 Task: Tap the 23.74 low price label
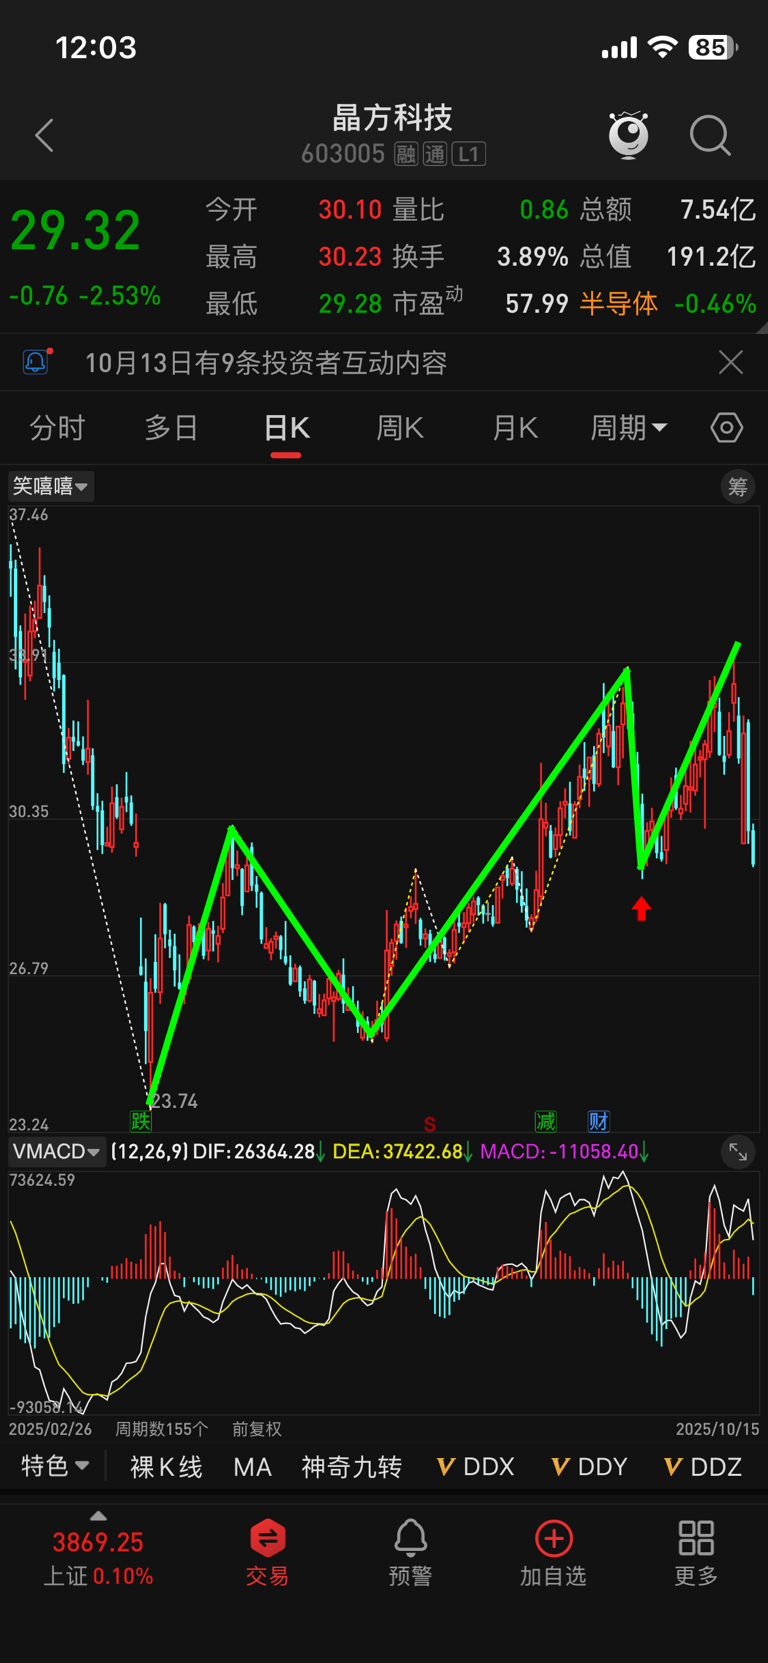[x=174, y=1101]
